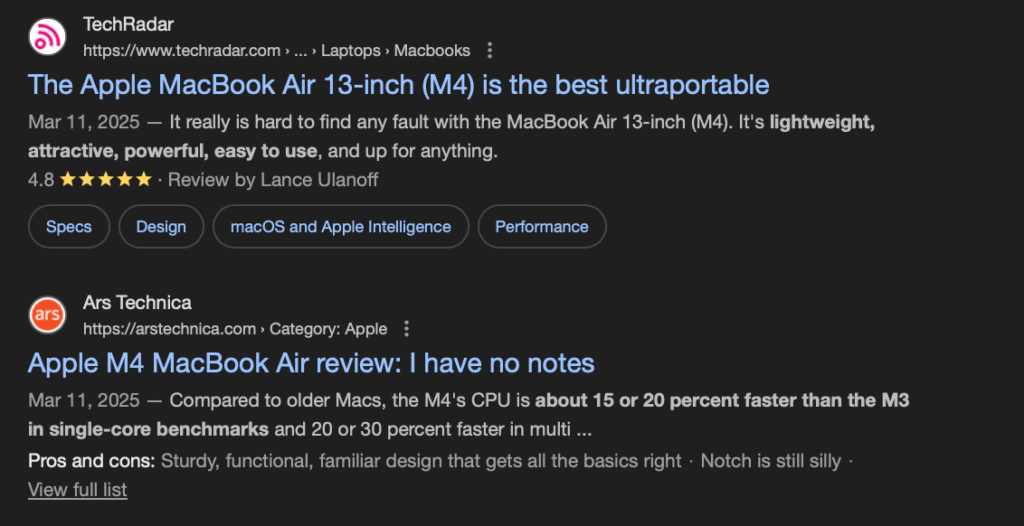This screenshot has height=526, width=1024.
Task: Open the TechRadar MacBook Air 13-inch review title
Action: 398,84
